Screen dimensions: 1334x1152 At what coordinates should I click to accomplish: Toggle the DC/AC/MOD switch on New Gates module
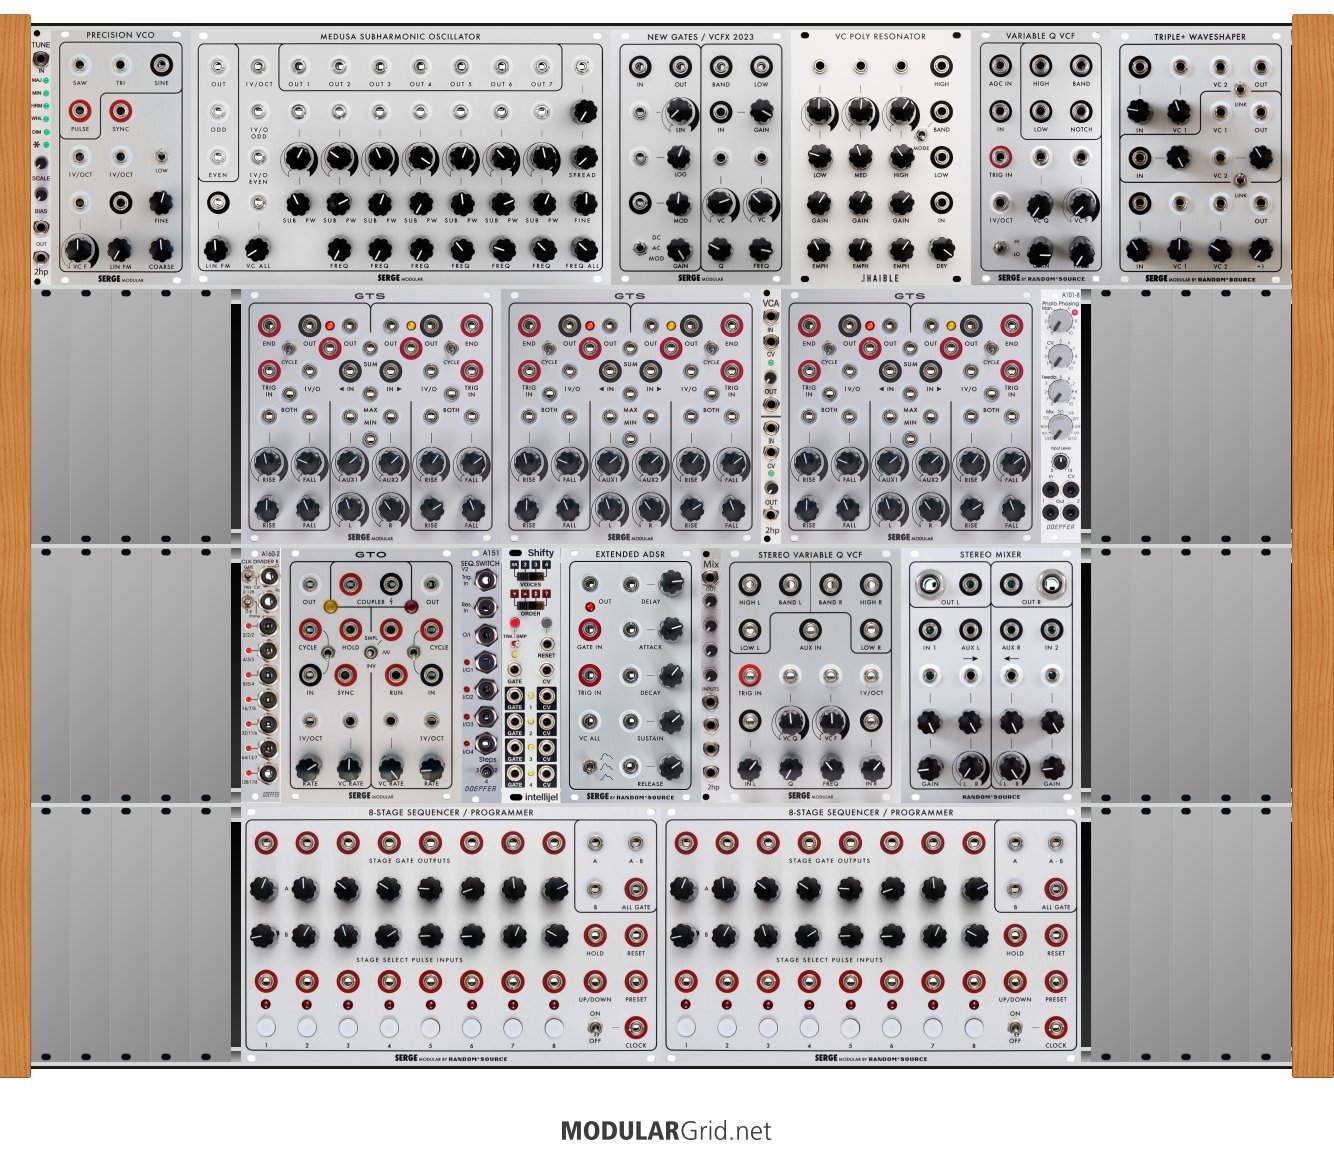click(x=639, y=247)
